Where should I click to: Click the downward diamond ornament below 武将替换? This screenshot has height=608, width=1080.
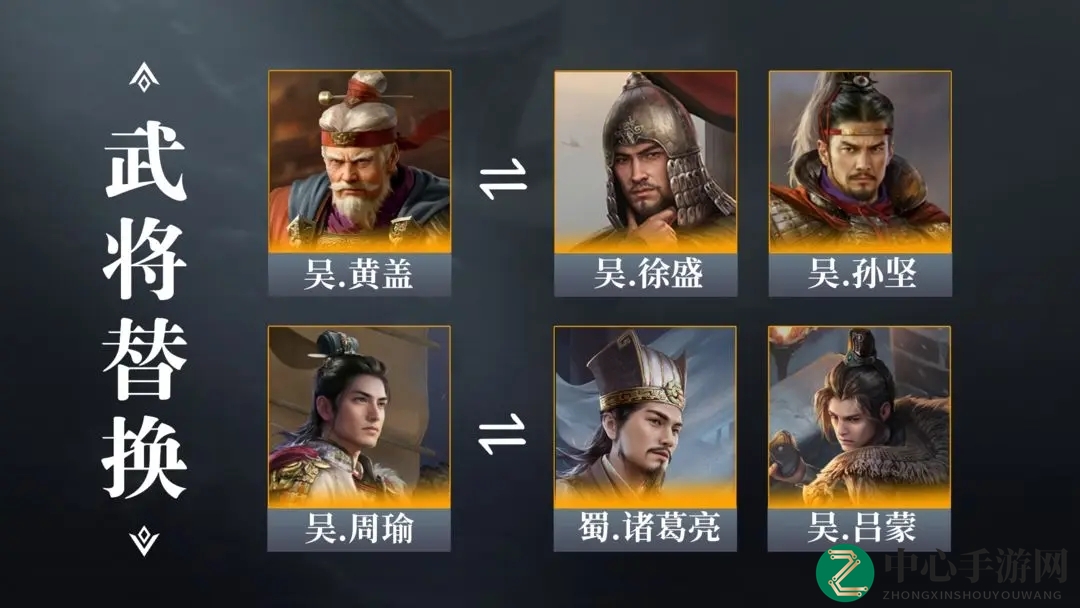pos(144,541)
